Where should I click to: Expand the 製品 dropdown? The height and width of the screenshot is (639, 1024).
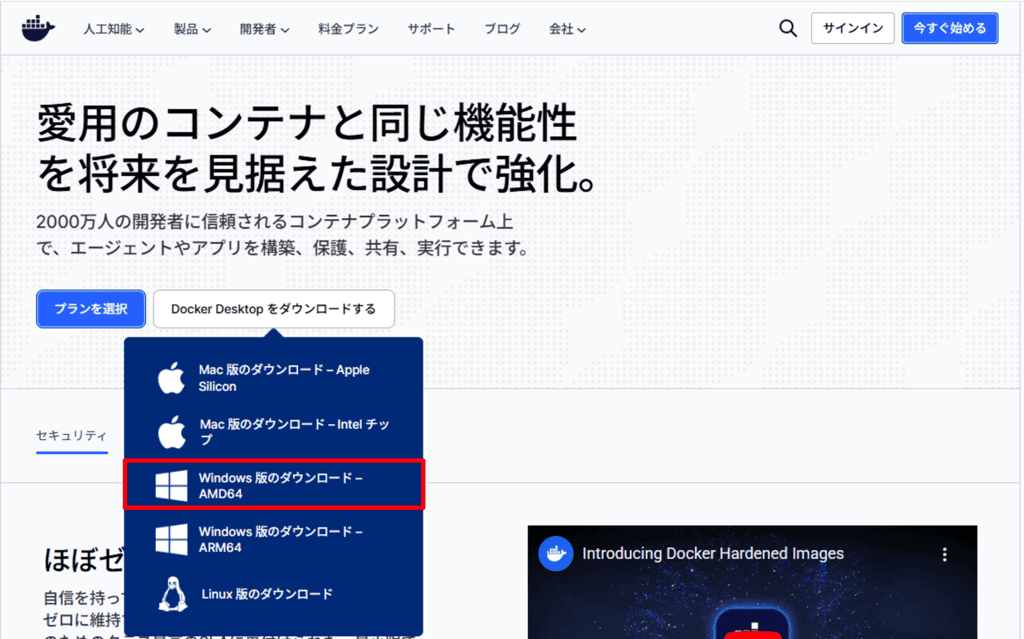pos(192,29)
